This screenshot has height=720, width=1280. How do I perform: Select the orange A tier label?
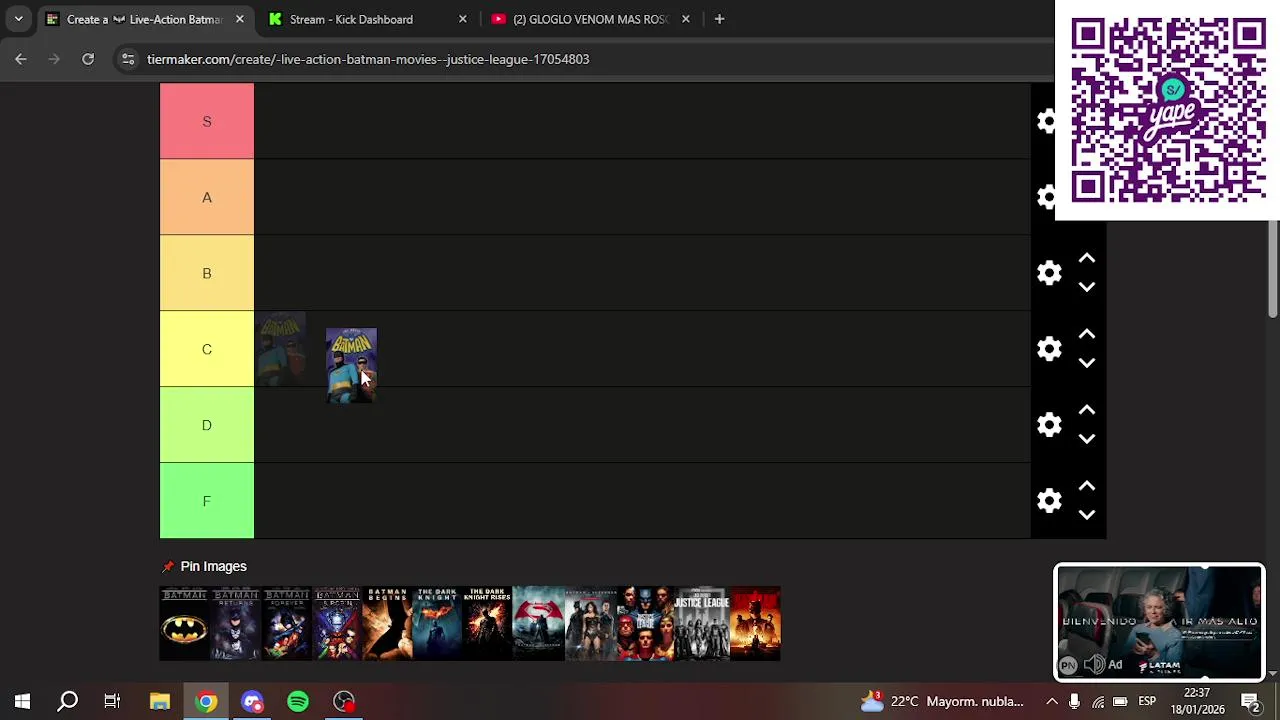(x=207, y=197)
